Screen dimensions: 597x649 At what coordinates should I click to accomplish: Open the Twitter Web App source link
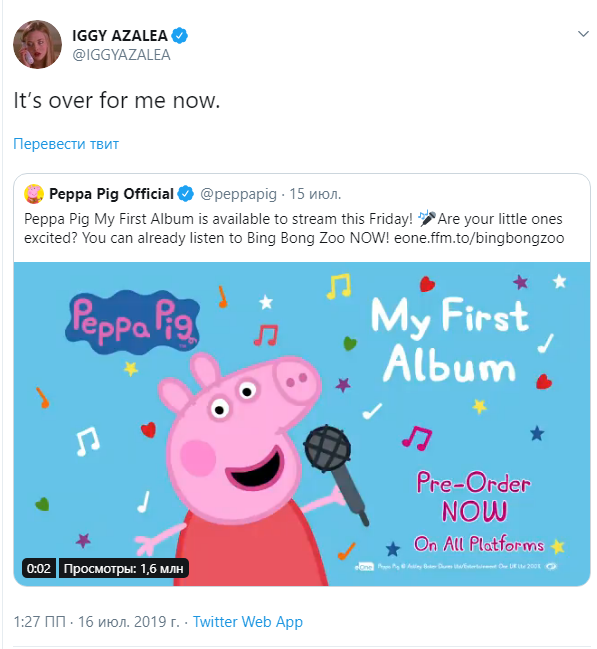coord(248,622)
